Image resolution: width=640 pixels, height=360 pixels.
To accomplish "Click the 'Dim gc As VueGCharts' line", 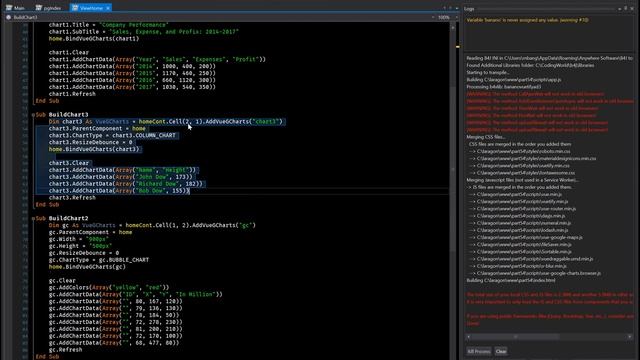I will (x=152, y=225).
